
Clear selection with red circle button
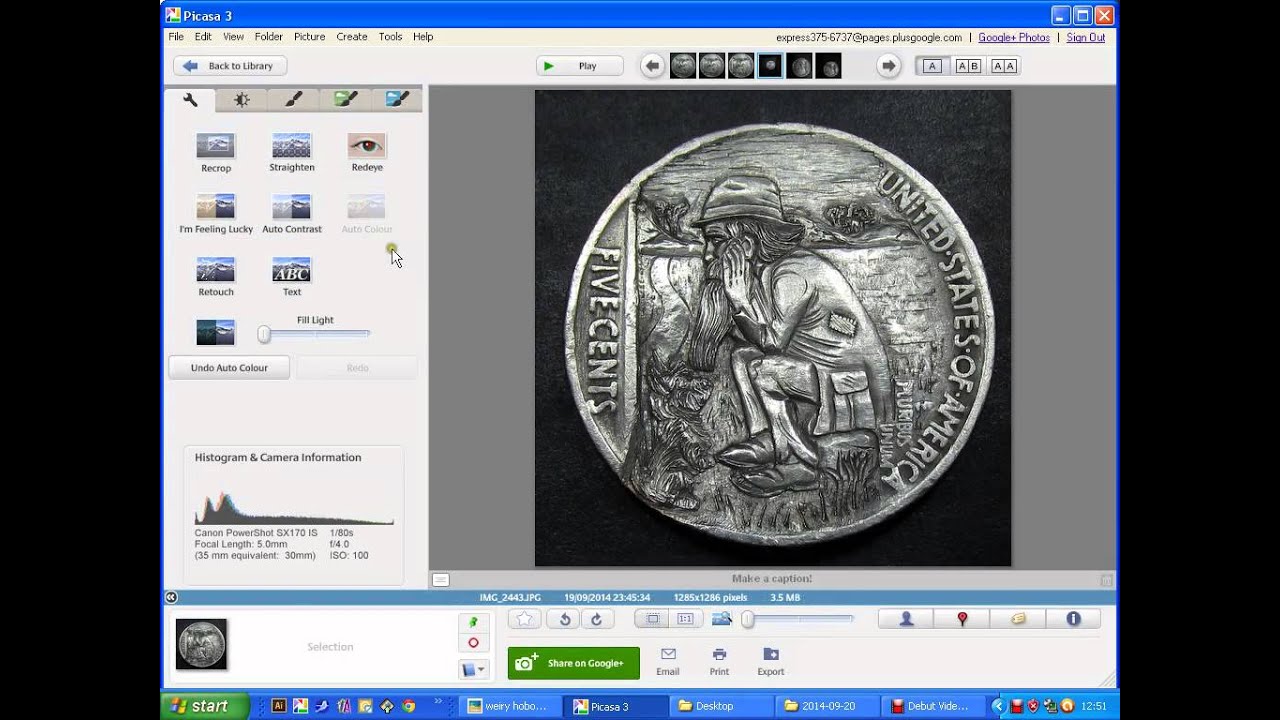tap(473, 643)
